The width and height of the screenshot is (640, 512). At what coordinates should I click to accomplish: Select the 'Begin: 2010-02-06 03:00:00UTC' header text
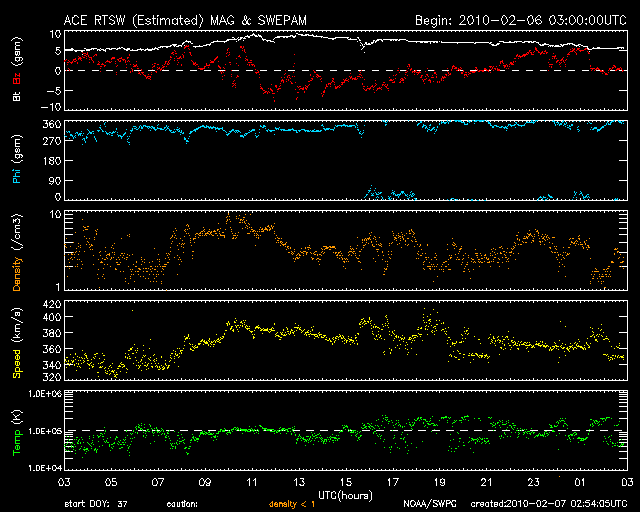[x=521, y=20]
